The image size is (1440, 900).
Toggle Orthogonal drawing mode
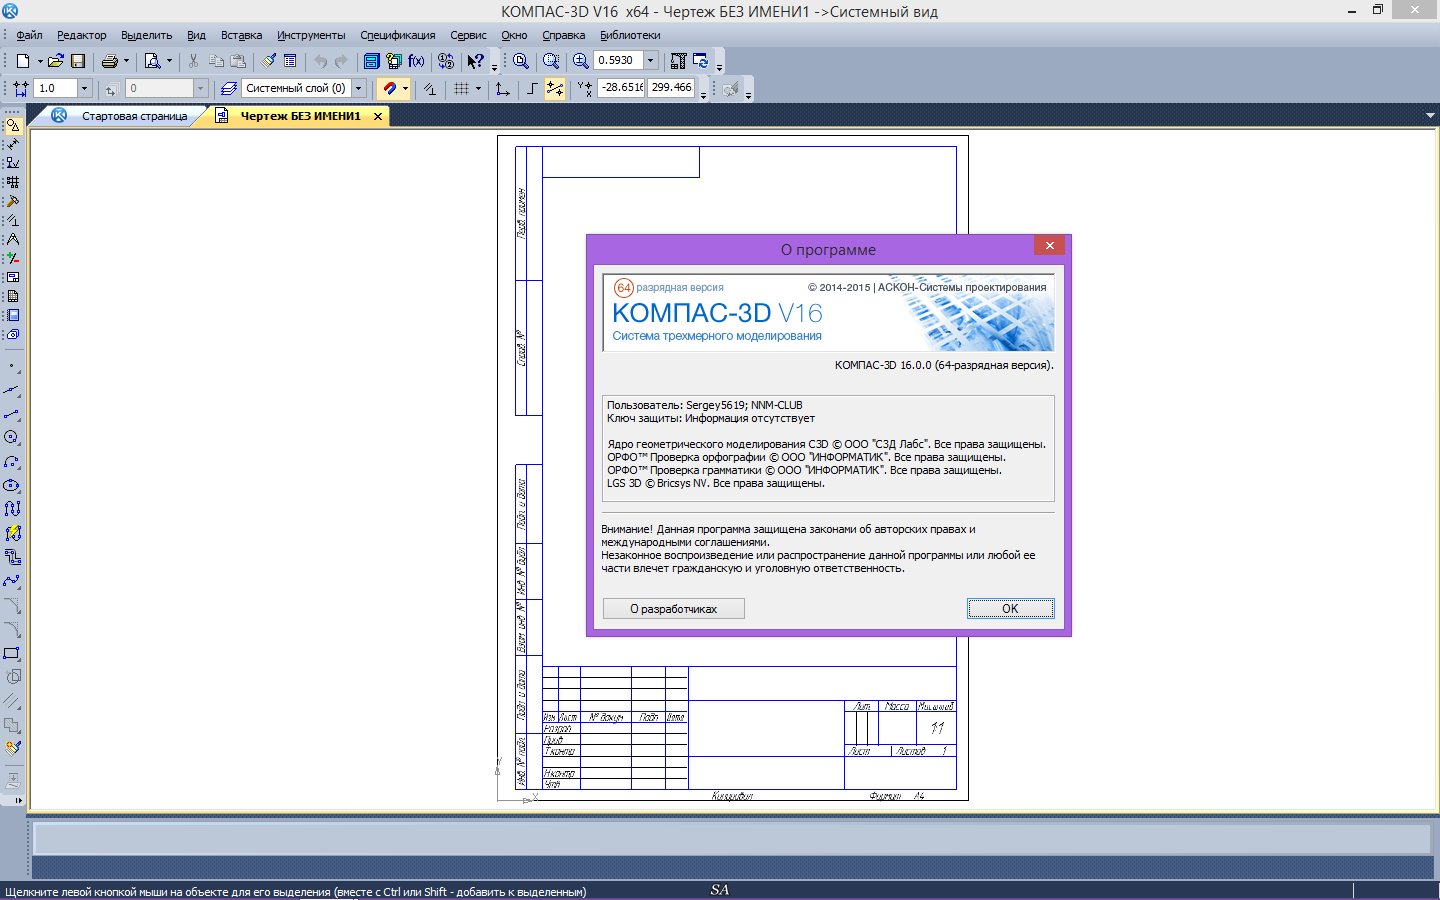point(533,88)
